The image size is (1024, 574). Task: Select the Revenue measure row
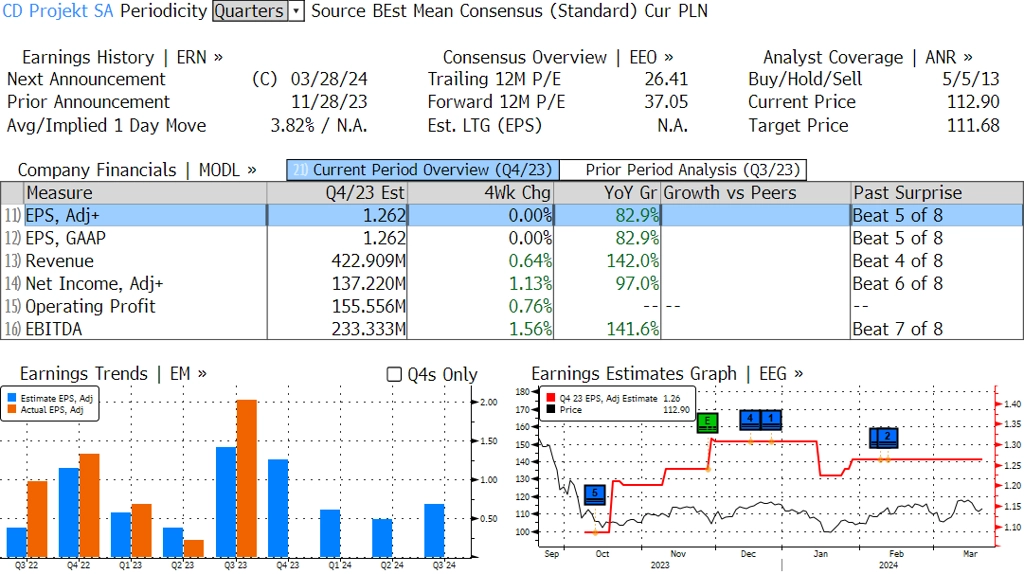click(512, 261)
